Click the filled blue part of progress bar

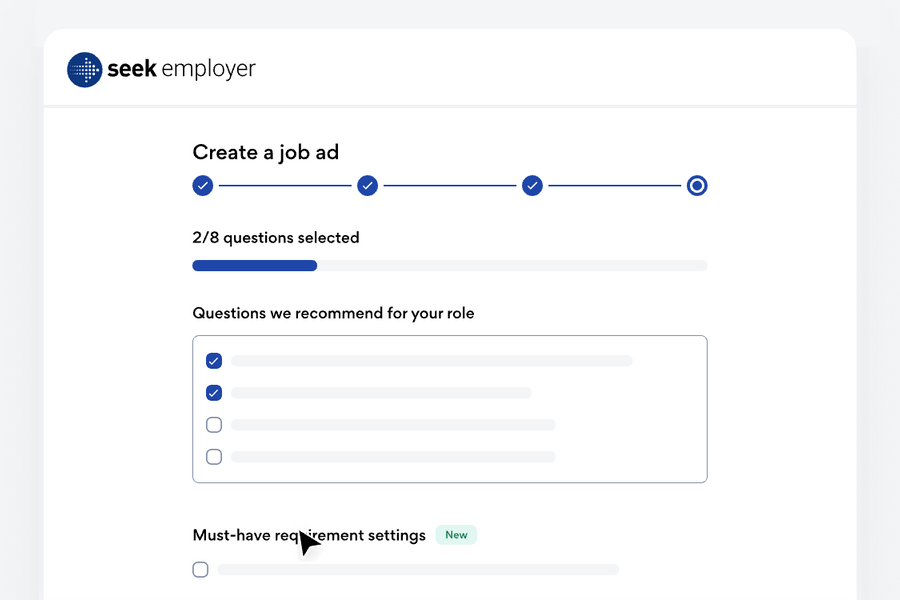coord(254,266)
